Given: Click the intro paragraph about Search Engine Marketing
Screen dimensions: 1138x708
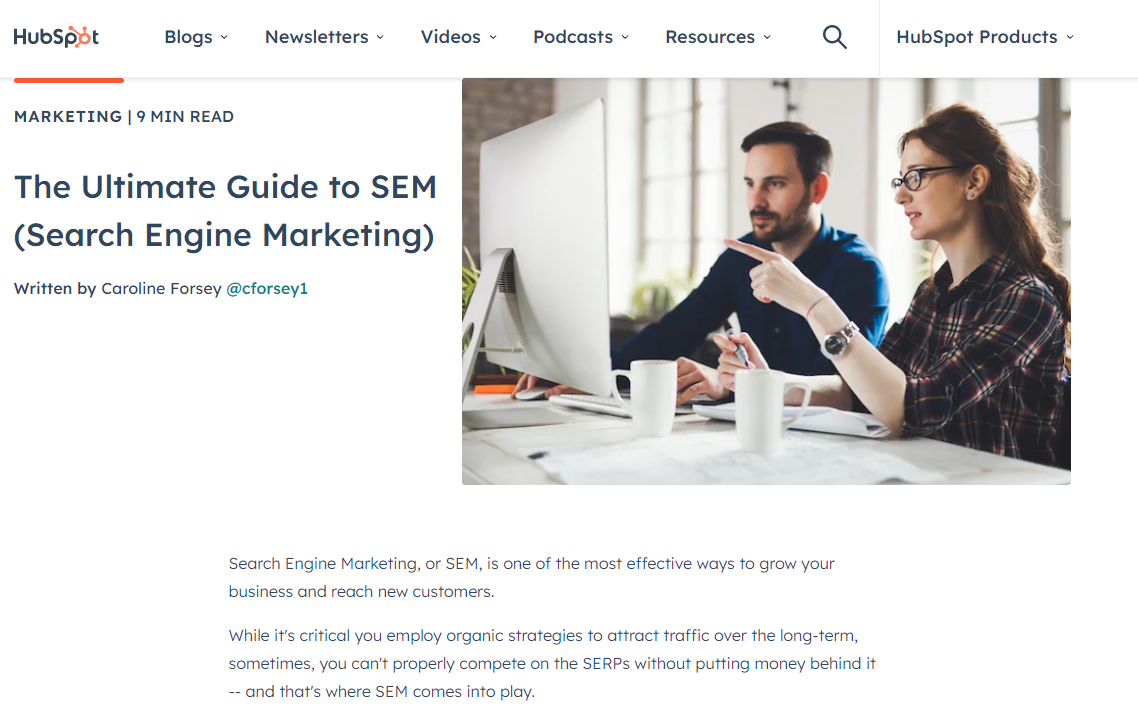Looking at the screenshot, I should click(531, 577).
